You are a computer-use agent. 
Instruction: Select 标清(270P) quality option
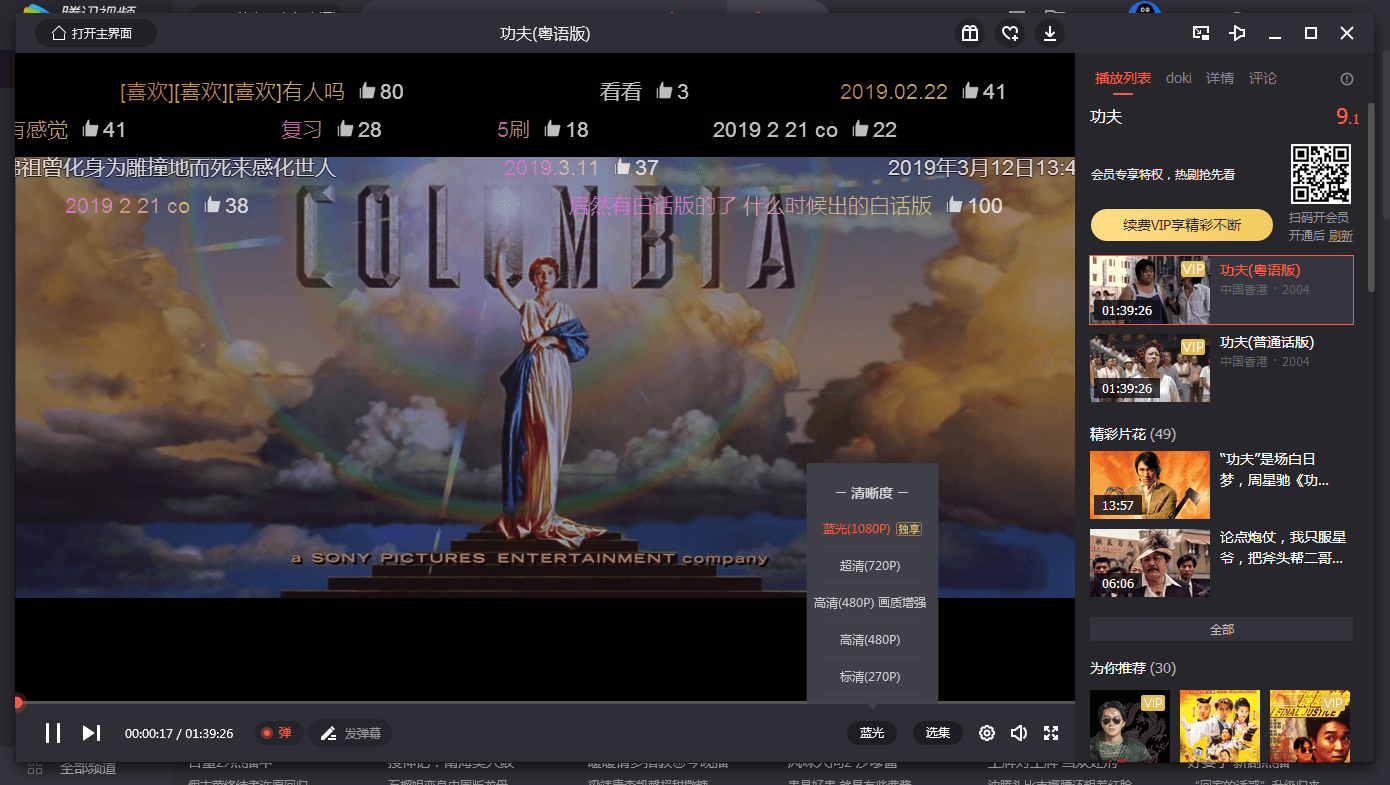(870, 677)
